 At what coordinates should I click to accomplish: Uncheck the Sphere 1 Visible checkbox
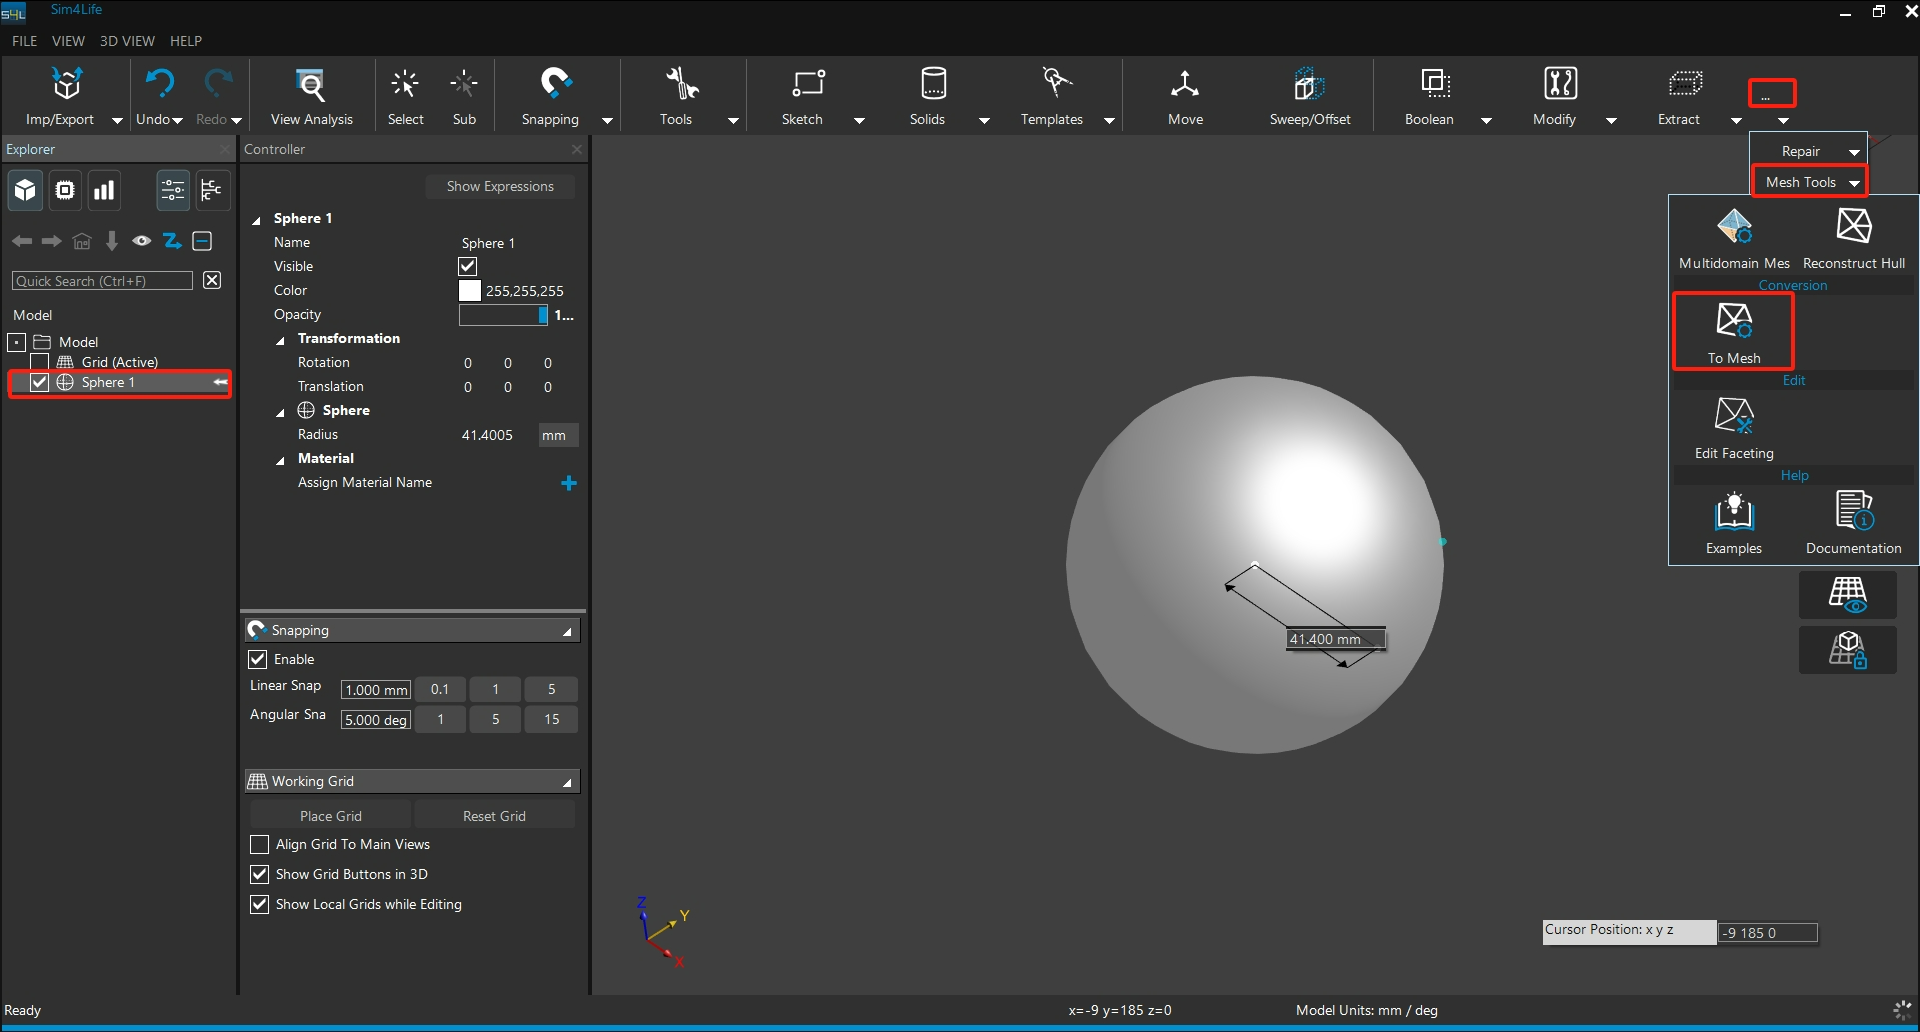(x=468, y=267)
